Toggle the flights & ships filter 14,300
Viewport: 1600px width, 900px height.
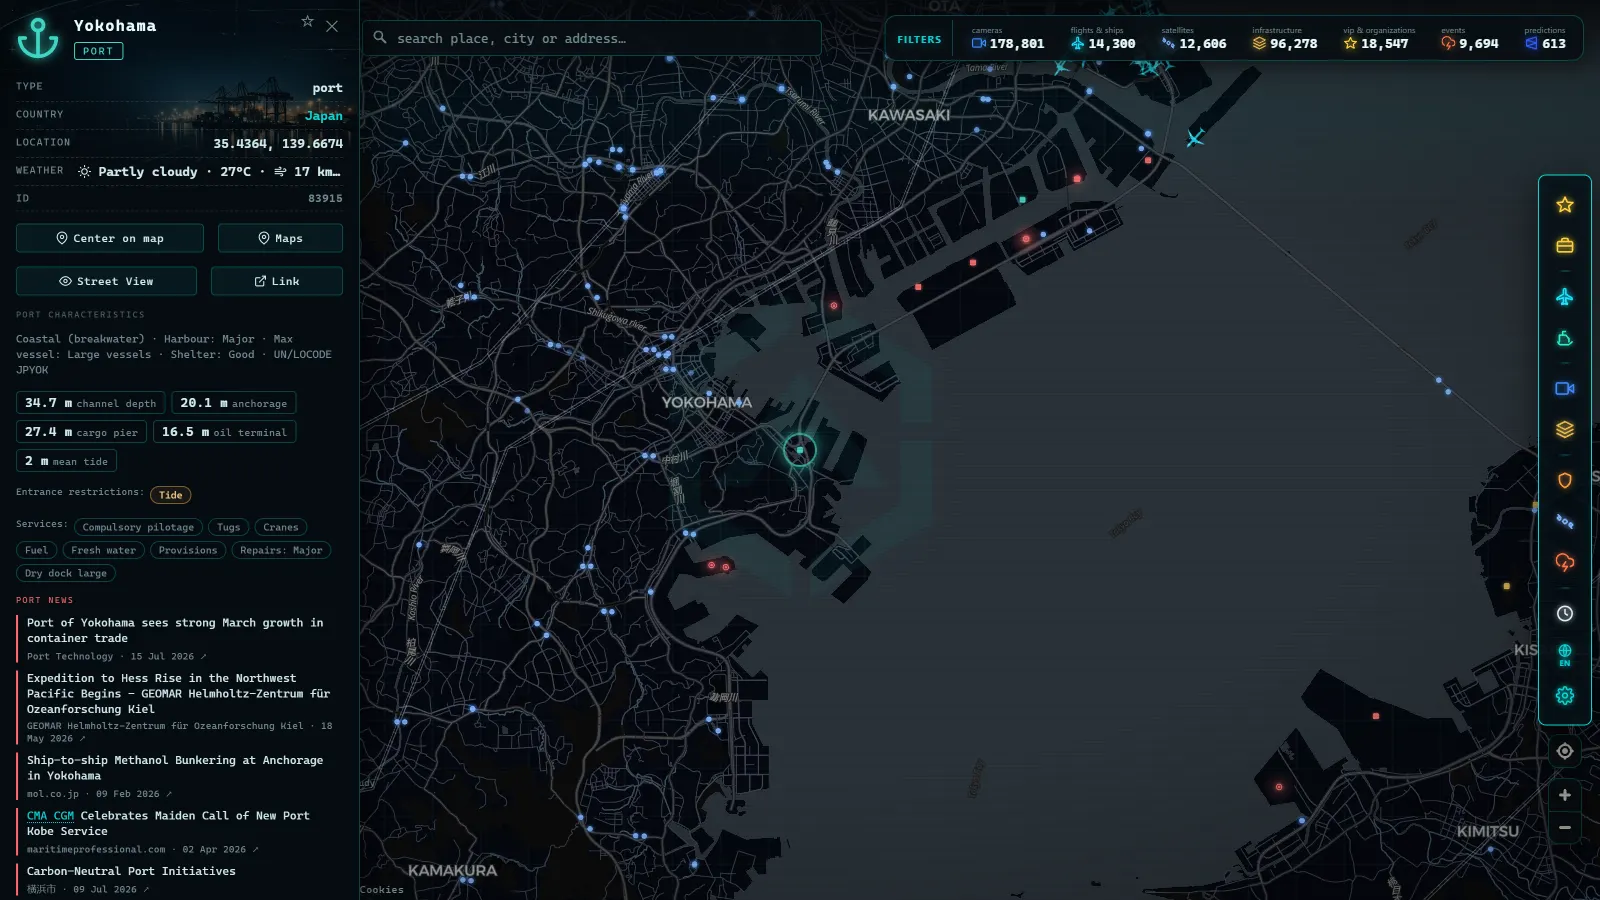pyautogui.click(x=1102, y=39)
